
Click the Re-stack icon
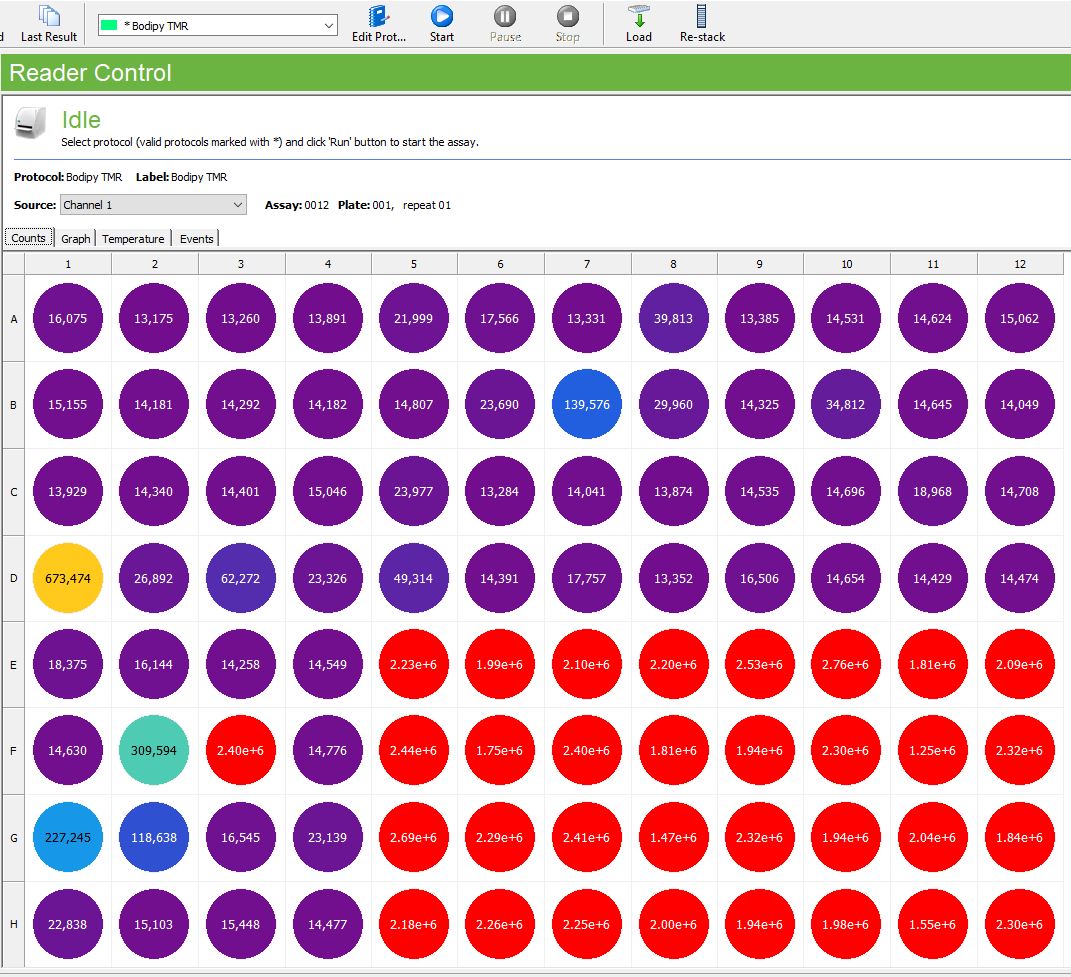click(702, 23)
